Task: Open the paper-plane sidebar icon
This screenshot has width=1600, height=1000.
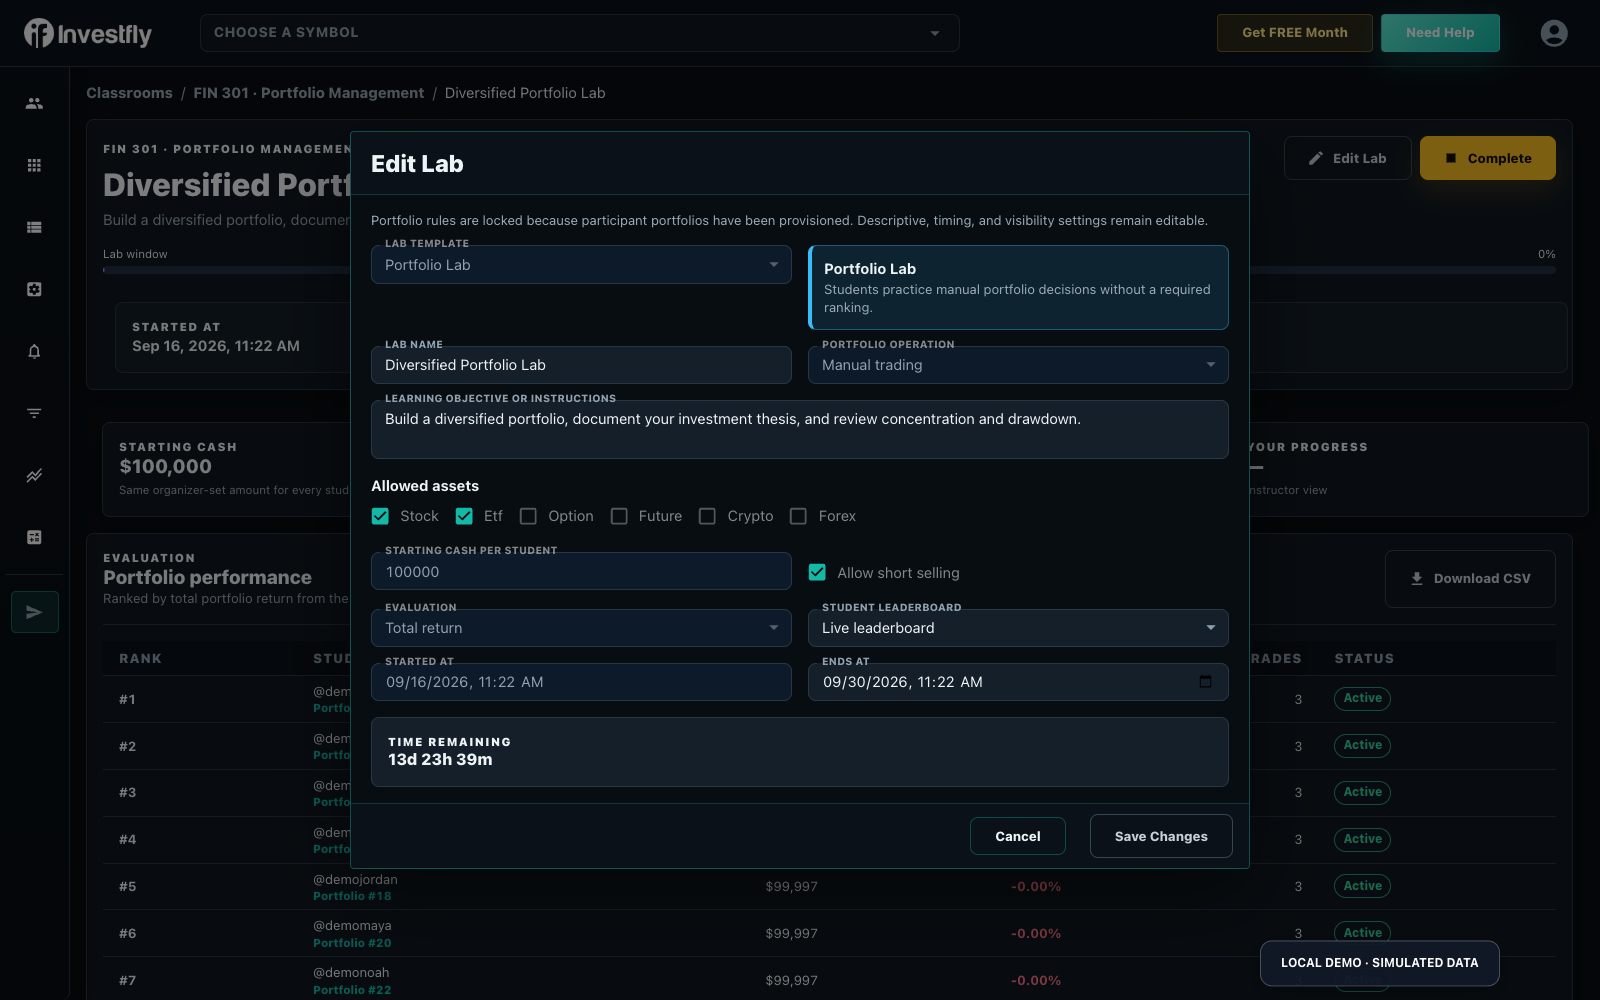Action: point(35,612)
